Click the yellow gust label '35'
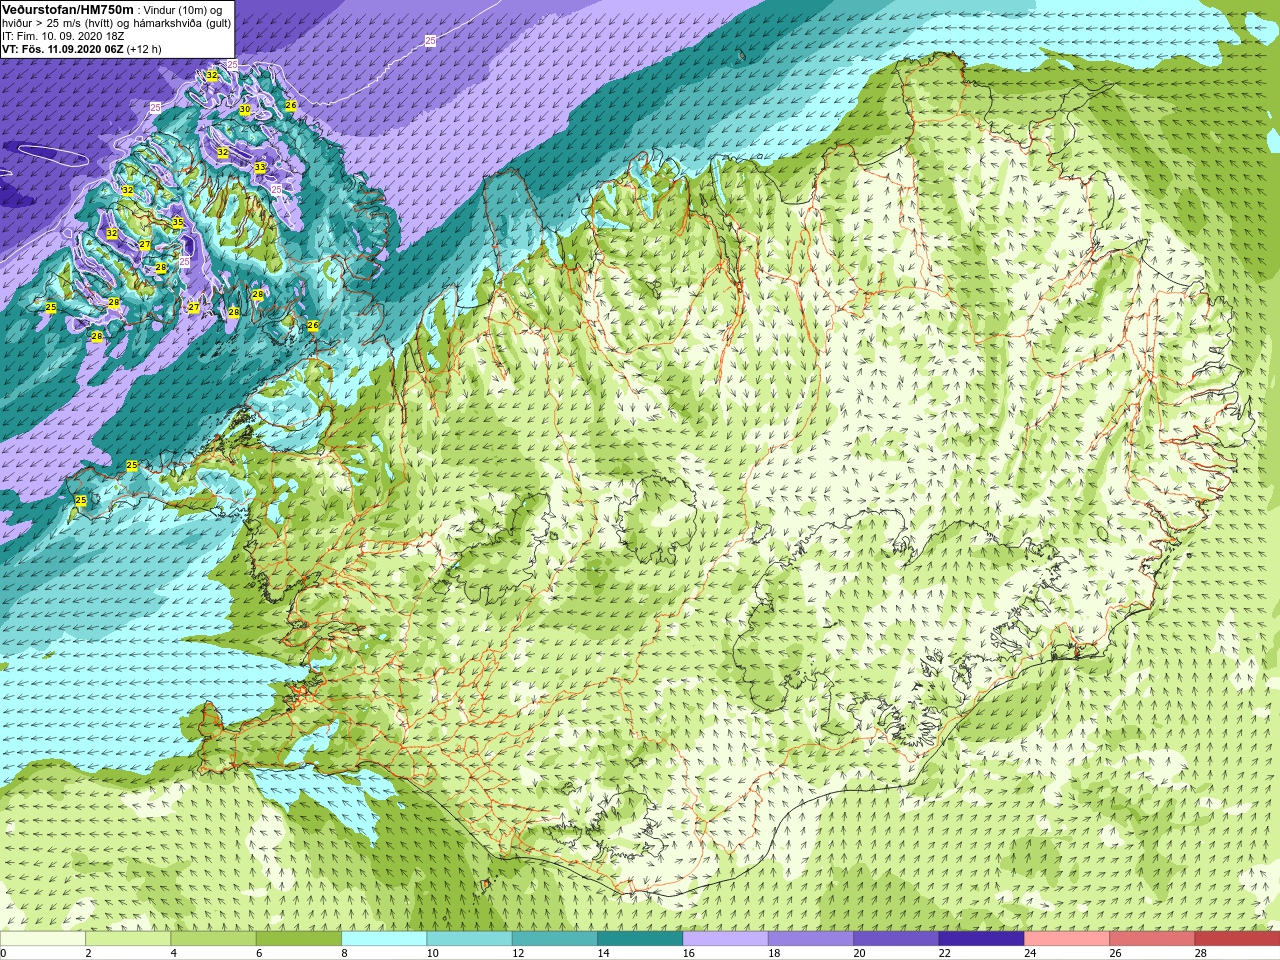 [177, 222]
